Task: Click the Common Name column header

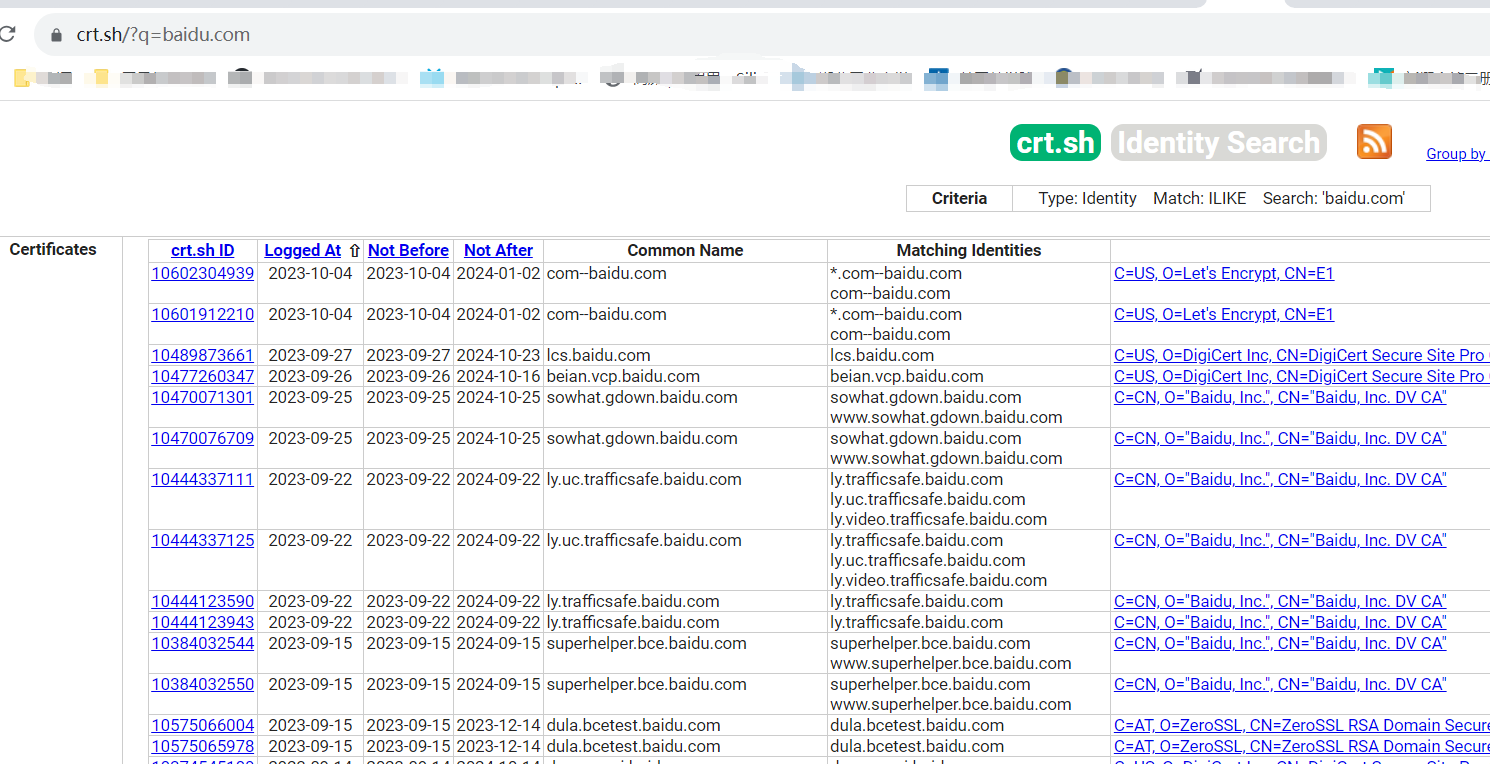Action: pos(685,250)
